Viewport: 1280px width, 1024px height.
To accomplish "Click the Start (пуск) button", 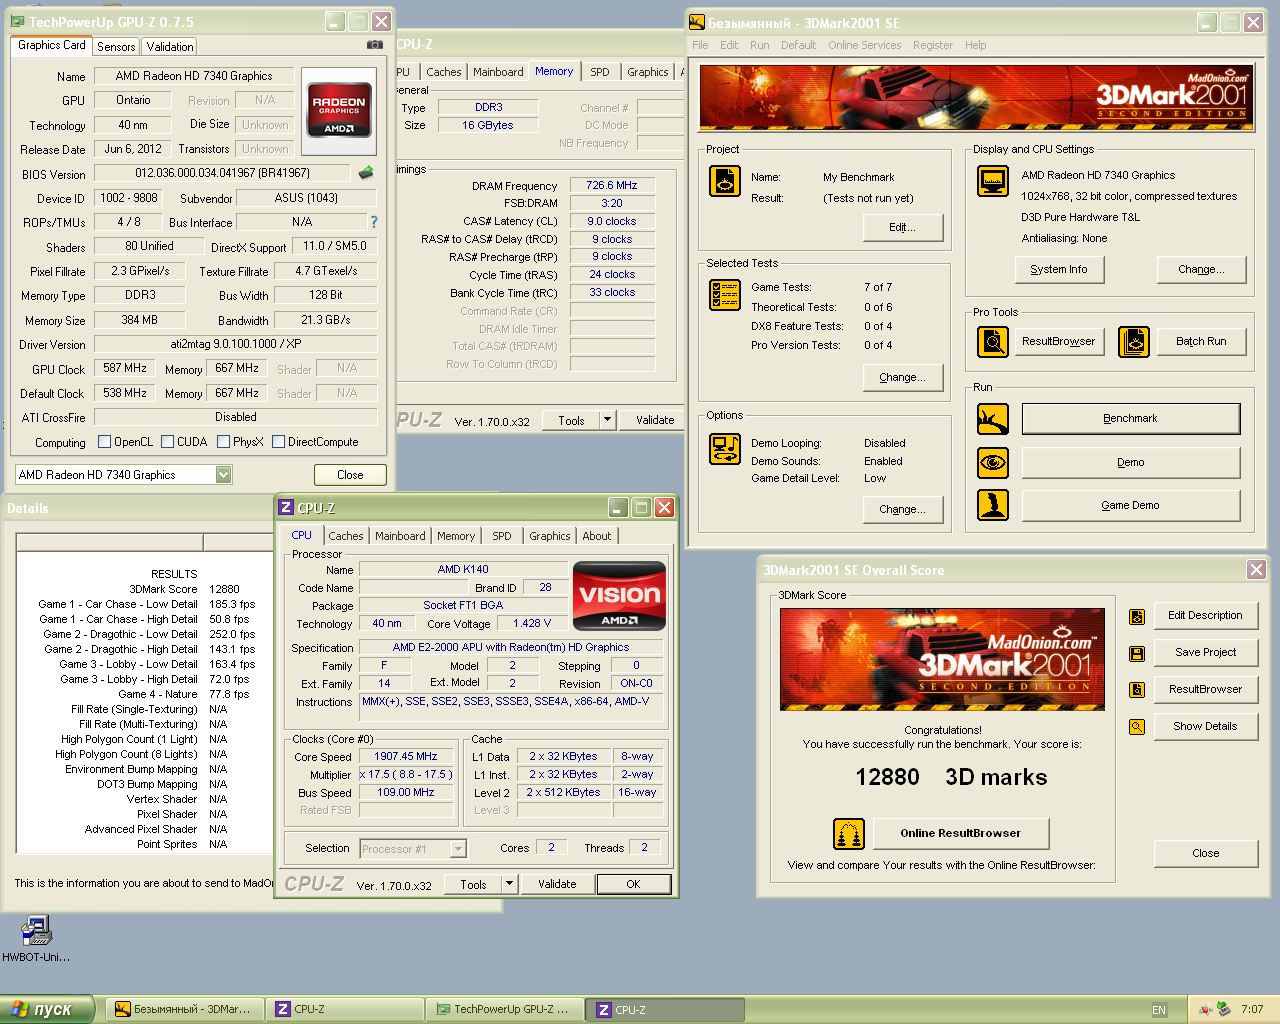I will click(47, 1010).
